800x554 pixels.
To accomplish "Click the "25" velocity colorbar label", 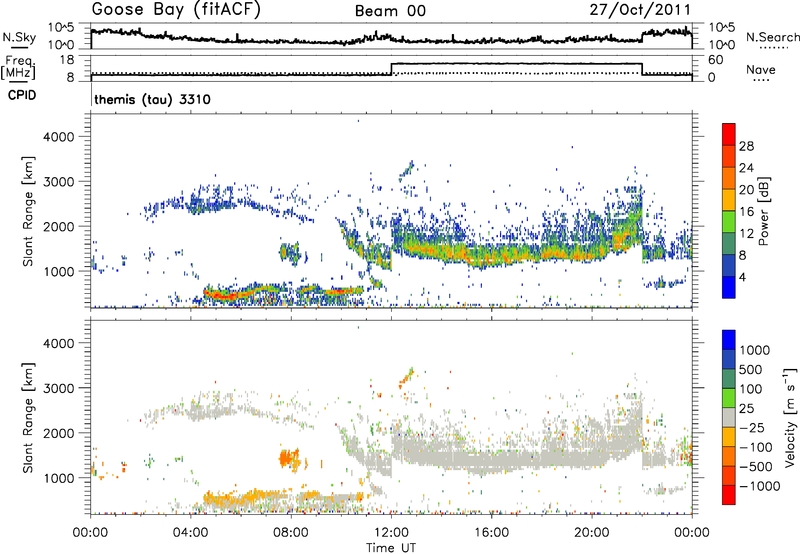I will (x=747, y=409).
